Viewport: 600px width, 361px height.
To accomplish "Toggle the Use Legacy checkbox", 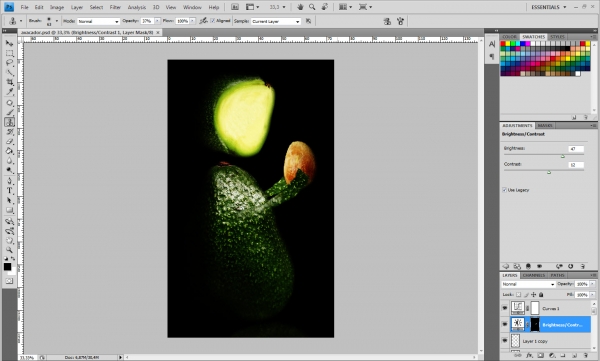I will point(504,190).
